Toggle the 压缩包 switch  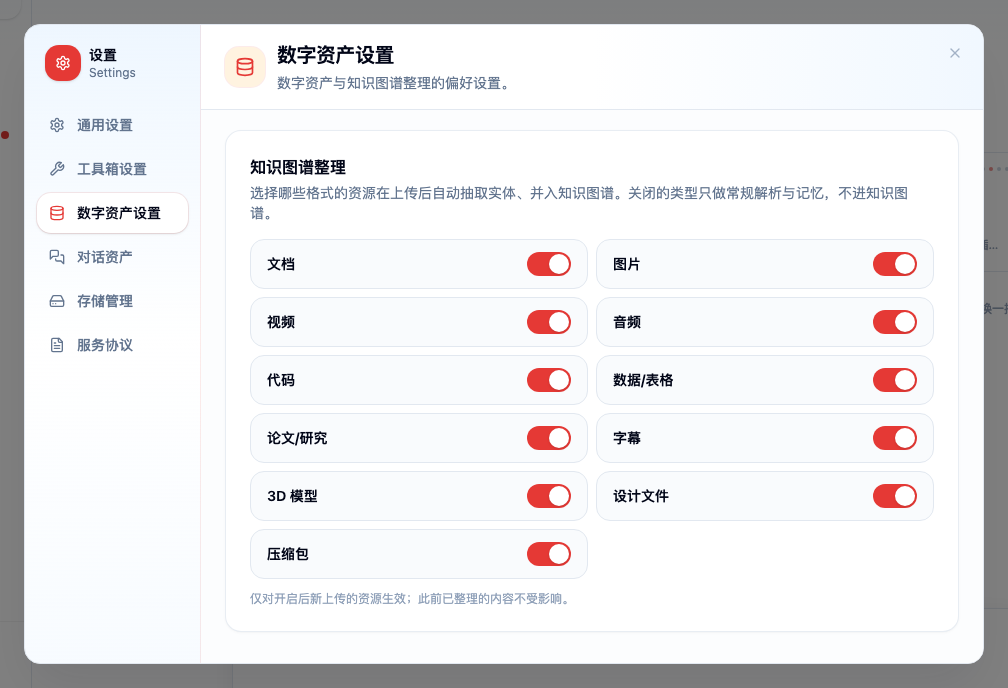[x=549, y=554]
